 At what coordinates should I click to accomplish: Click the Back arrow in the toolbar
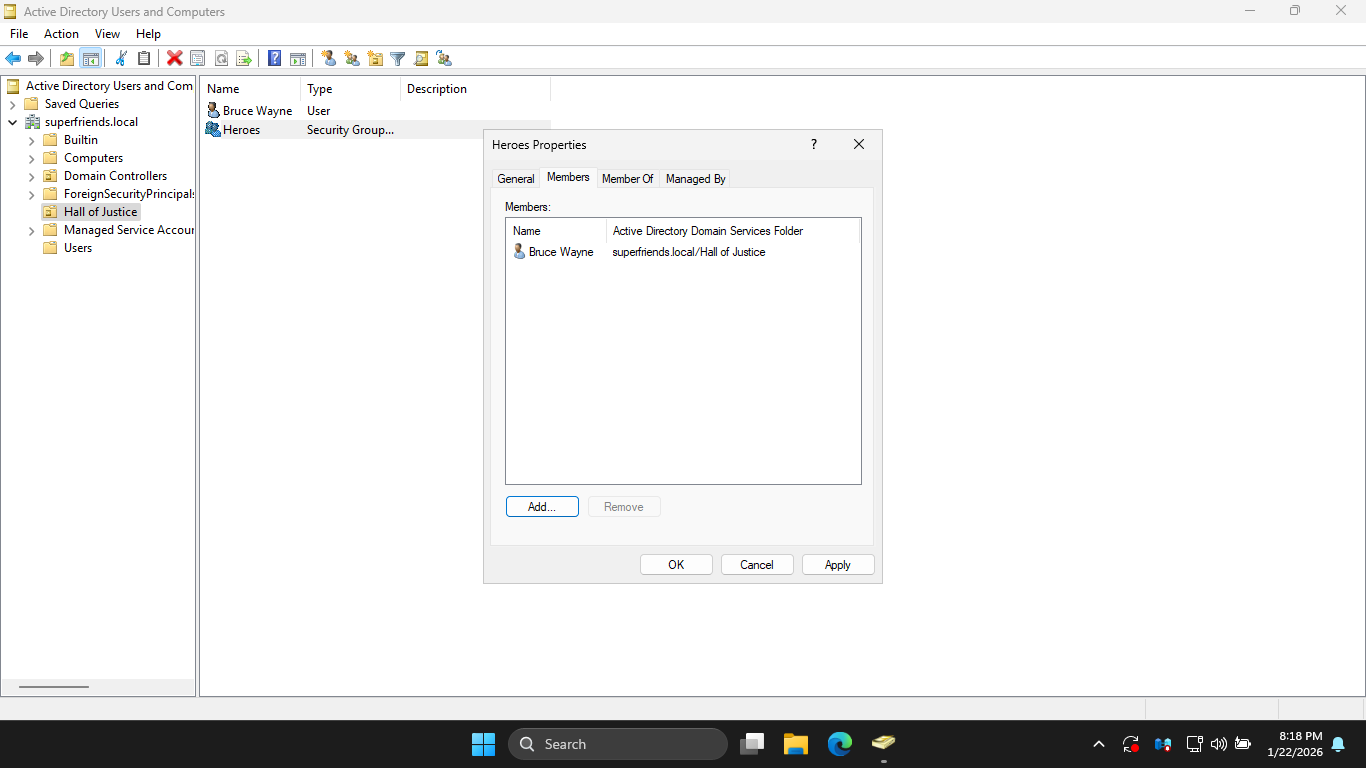[13, 59]
